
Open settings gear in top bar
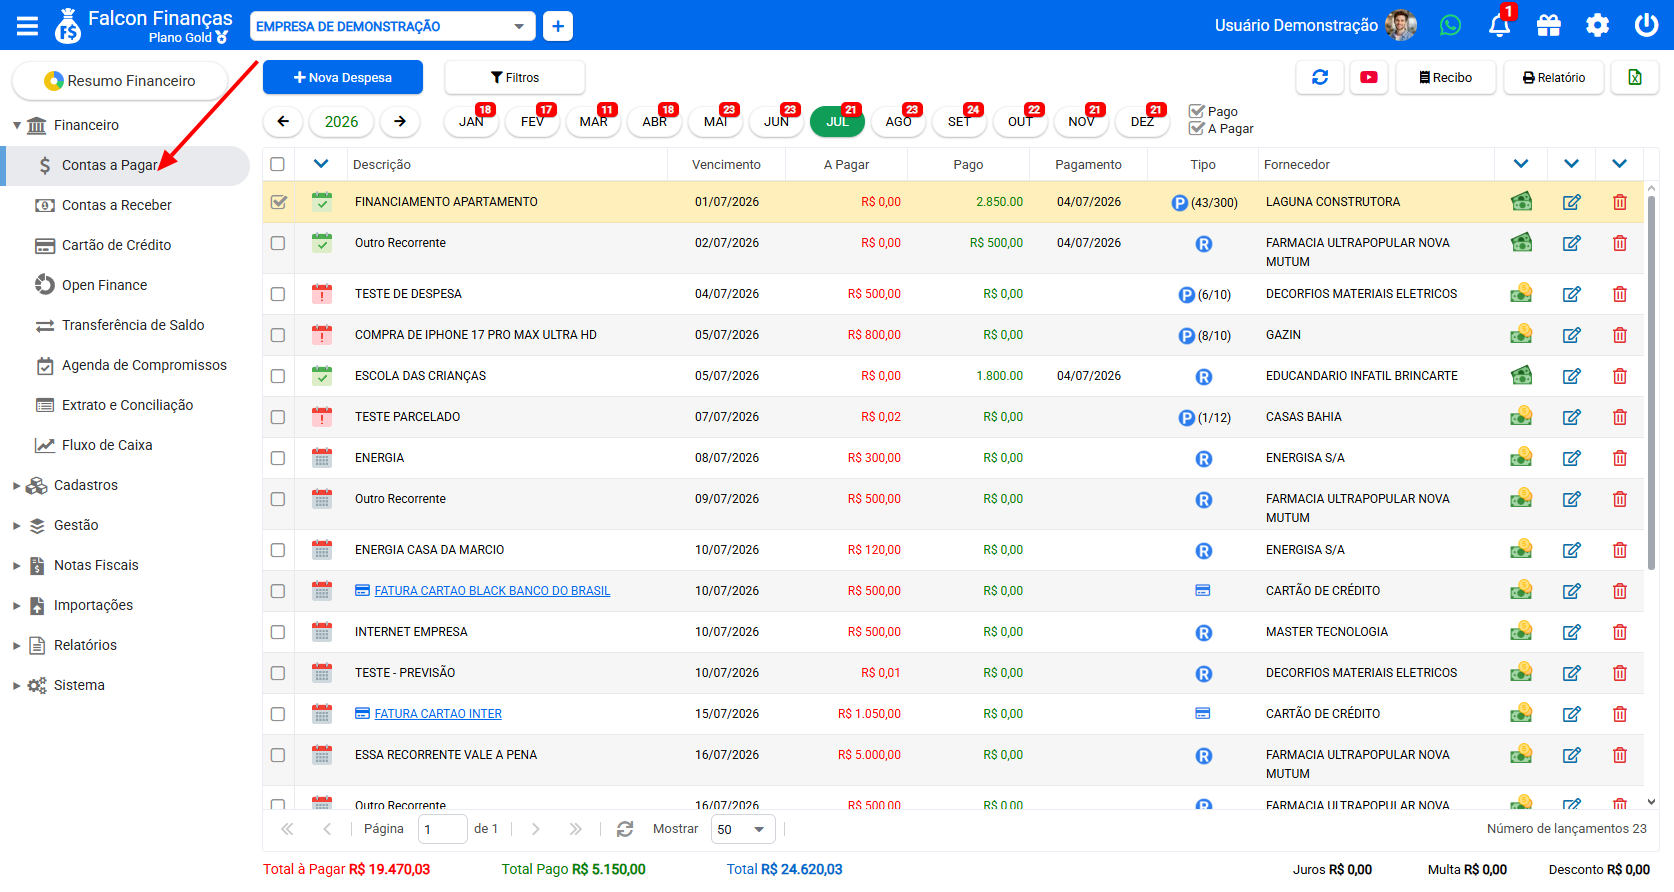click(1597, 25)
